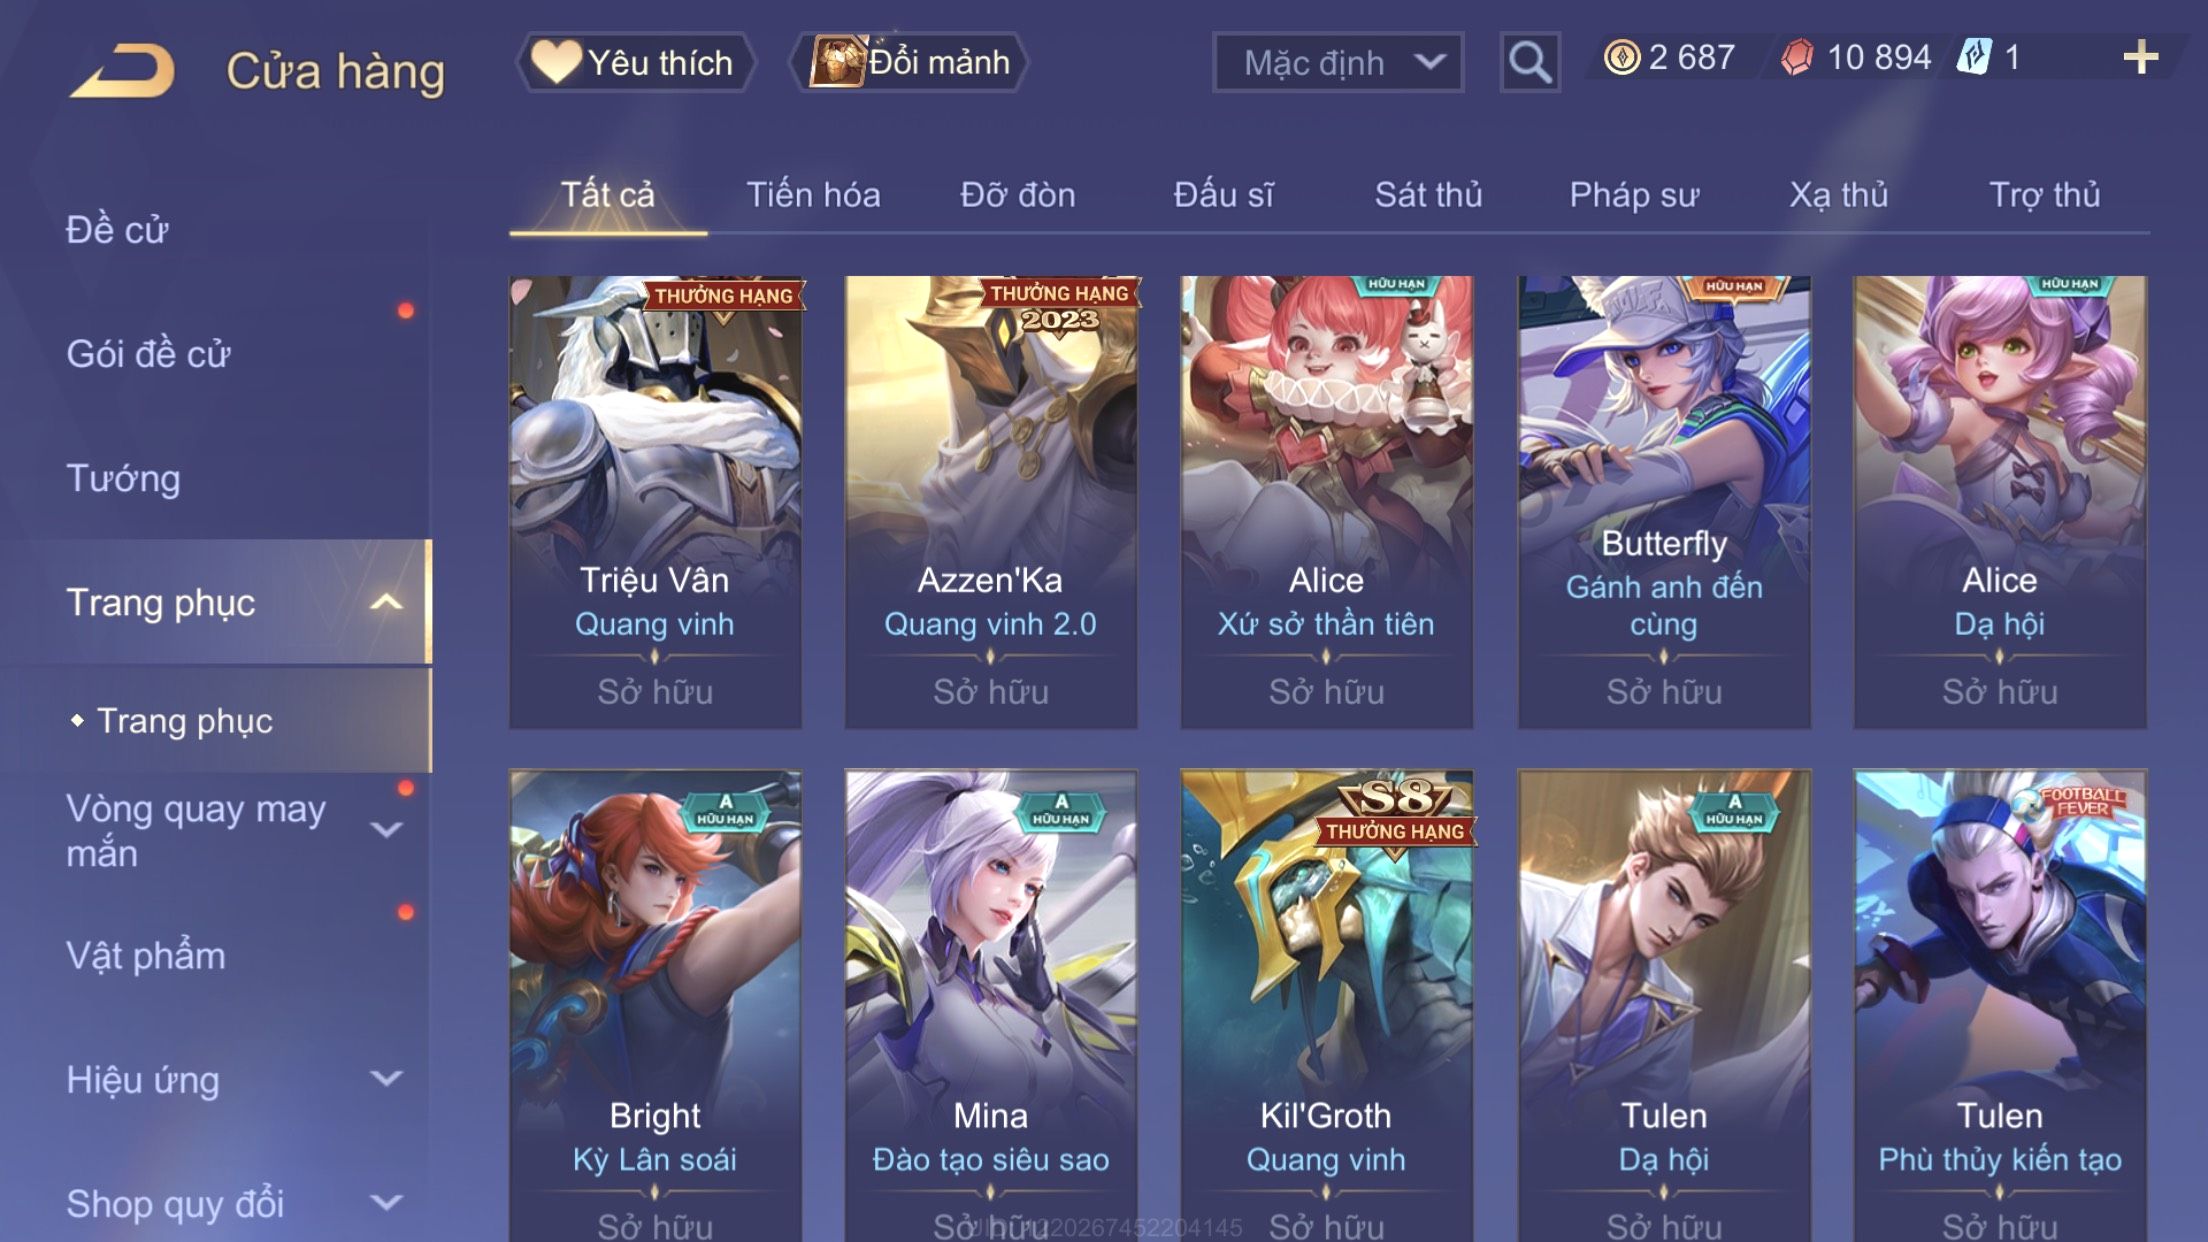
Task: Go to Gói đề cử section
Action: 148,354
